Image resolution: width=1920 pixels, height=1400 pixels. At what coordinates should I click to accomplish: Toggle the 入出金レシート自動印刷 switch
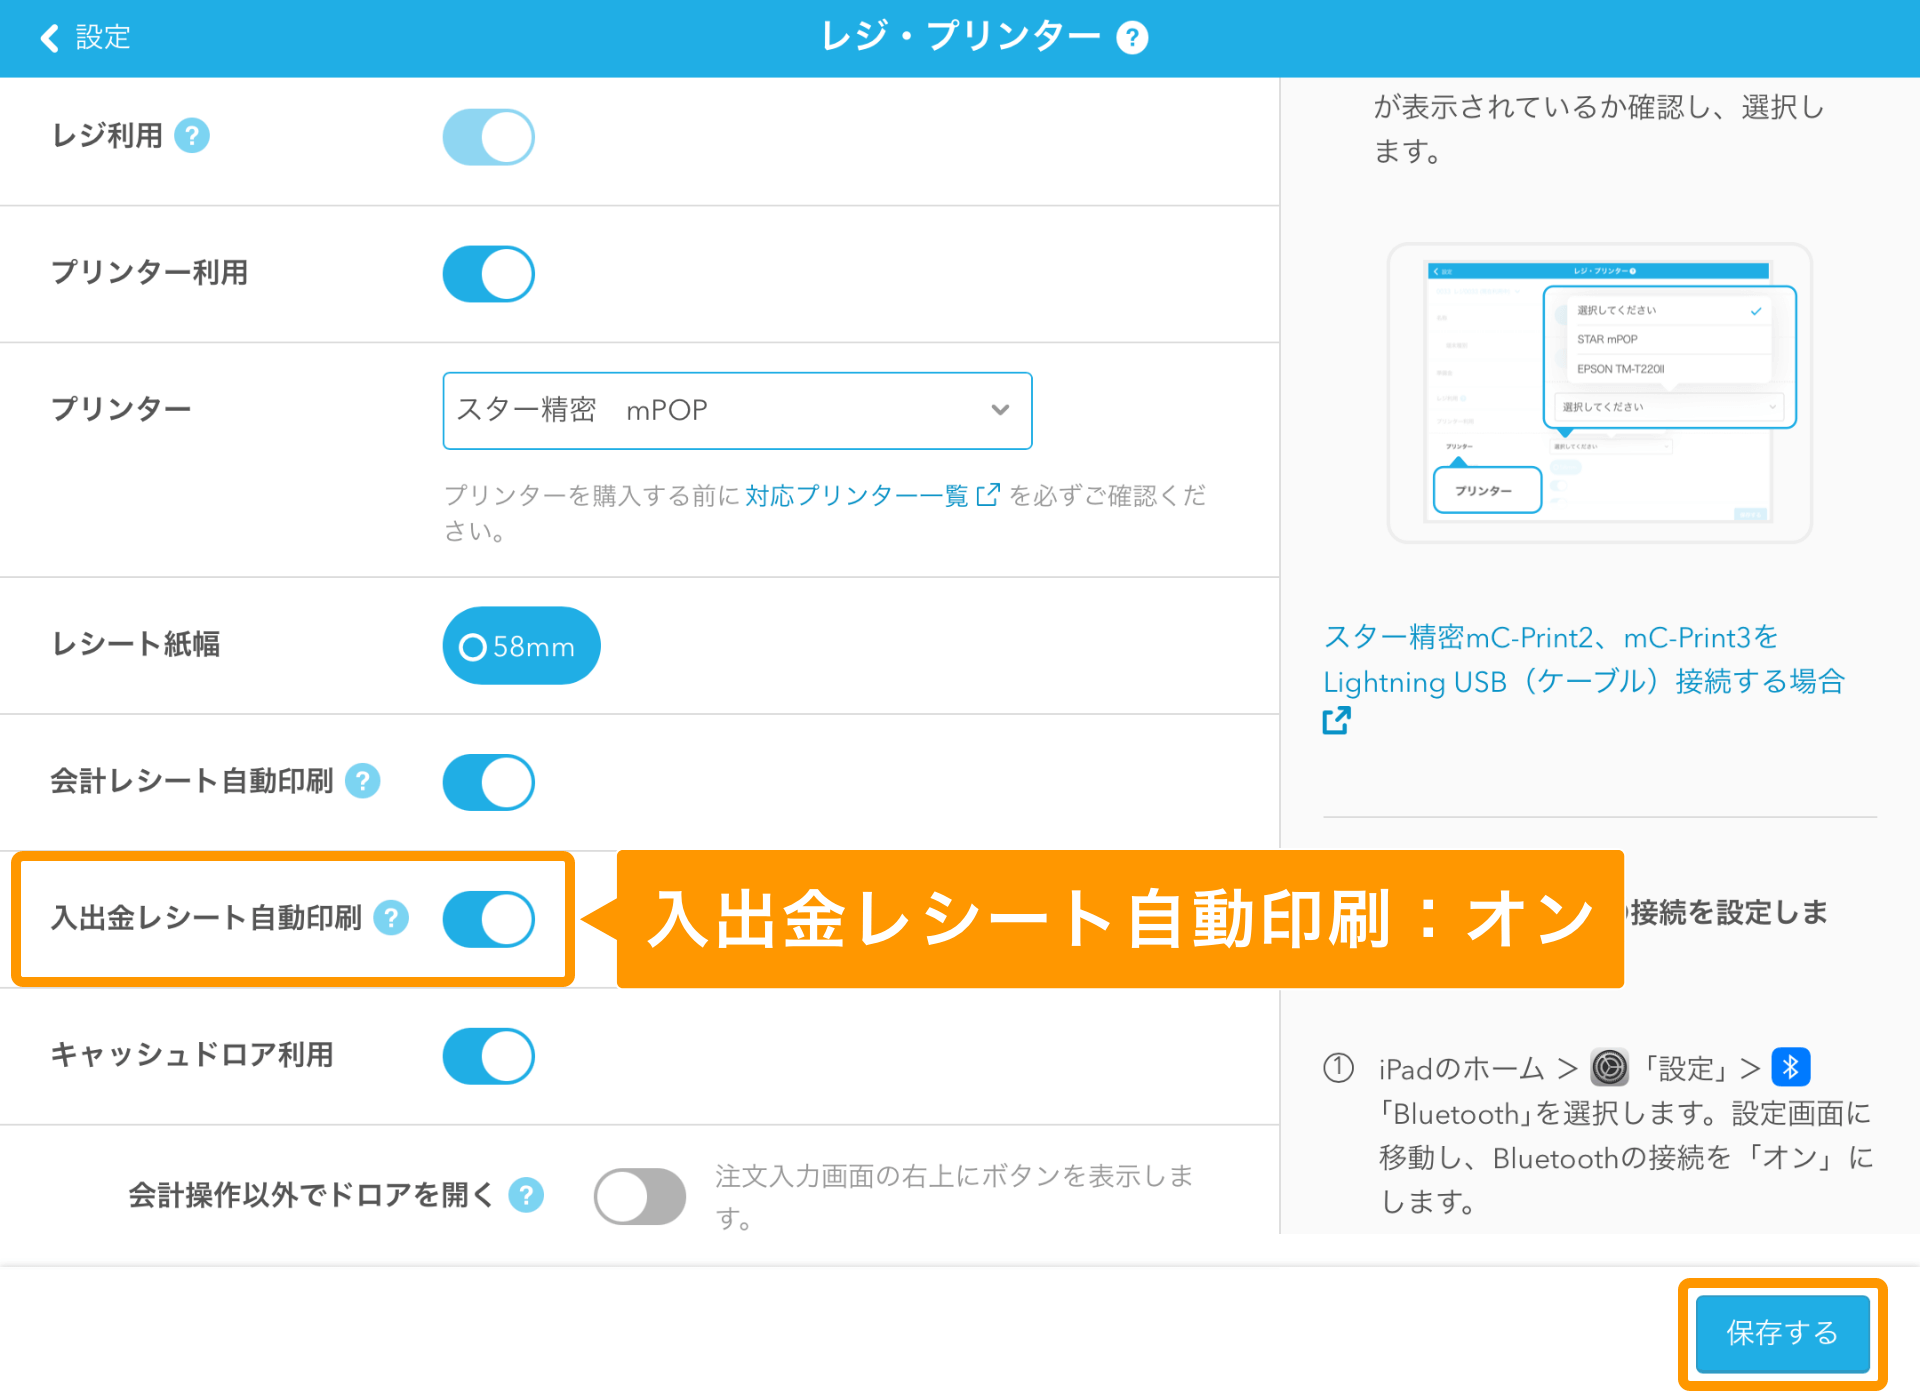pyautogui.click(x=489, y=919)
